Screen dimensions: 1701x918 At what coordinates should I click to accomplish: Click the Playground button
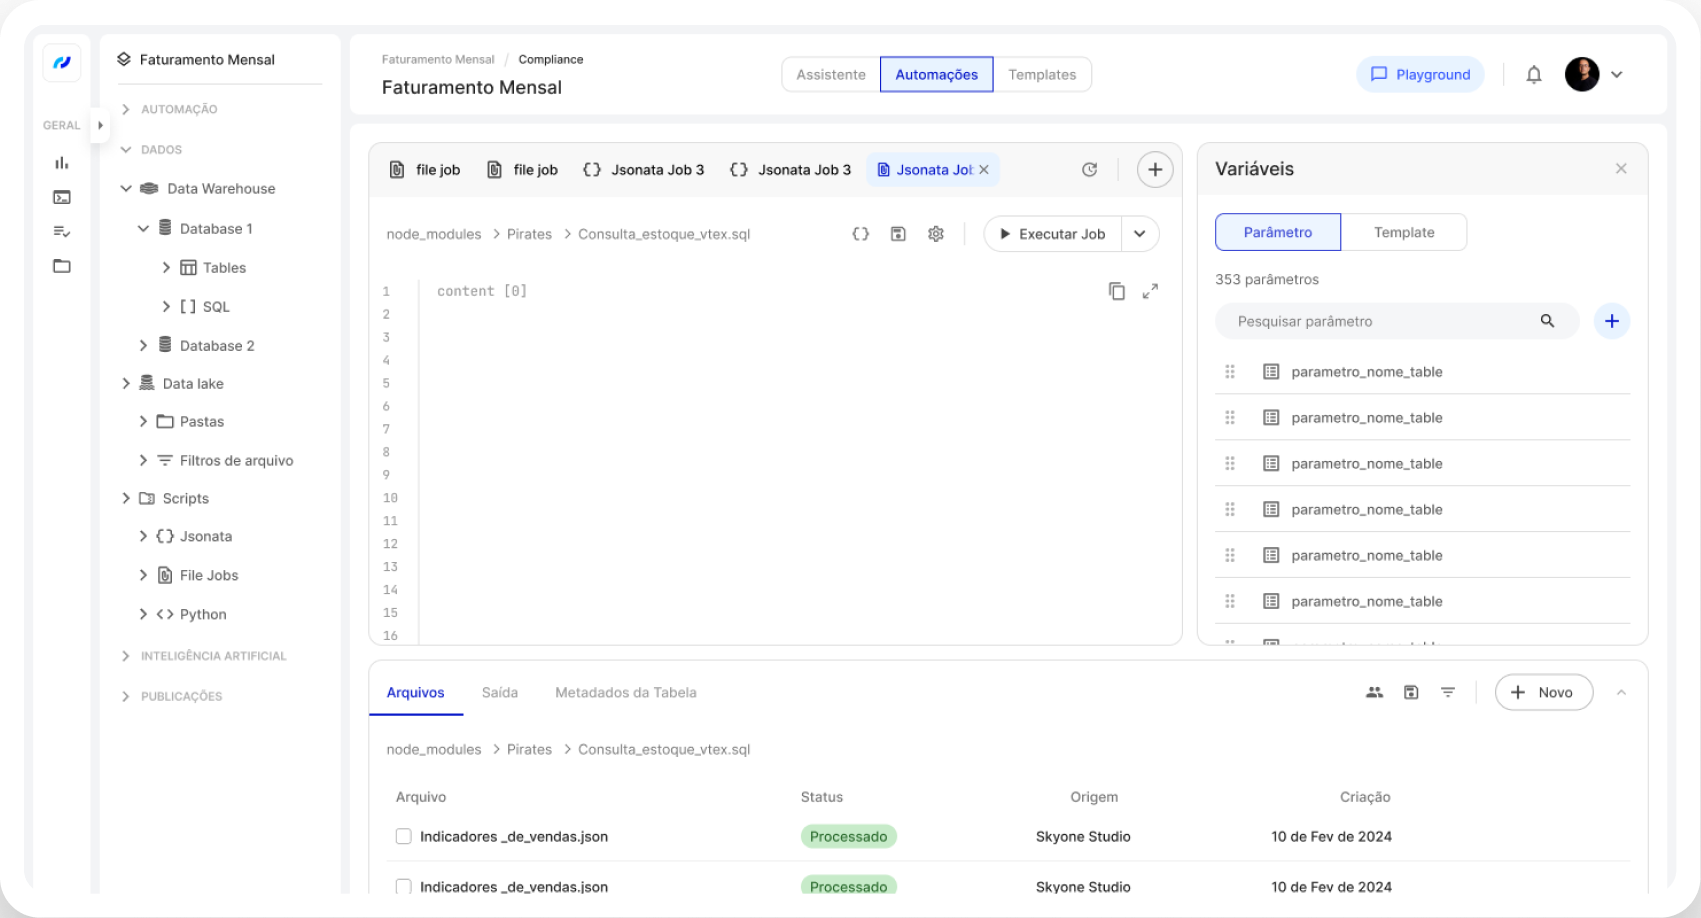[1419, 75]
